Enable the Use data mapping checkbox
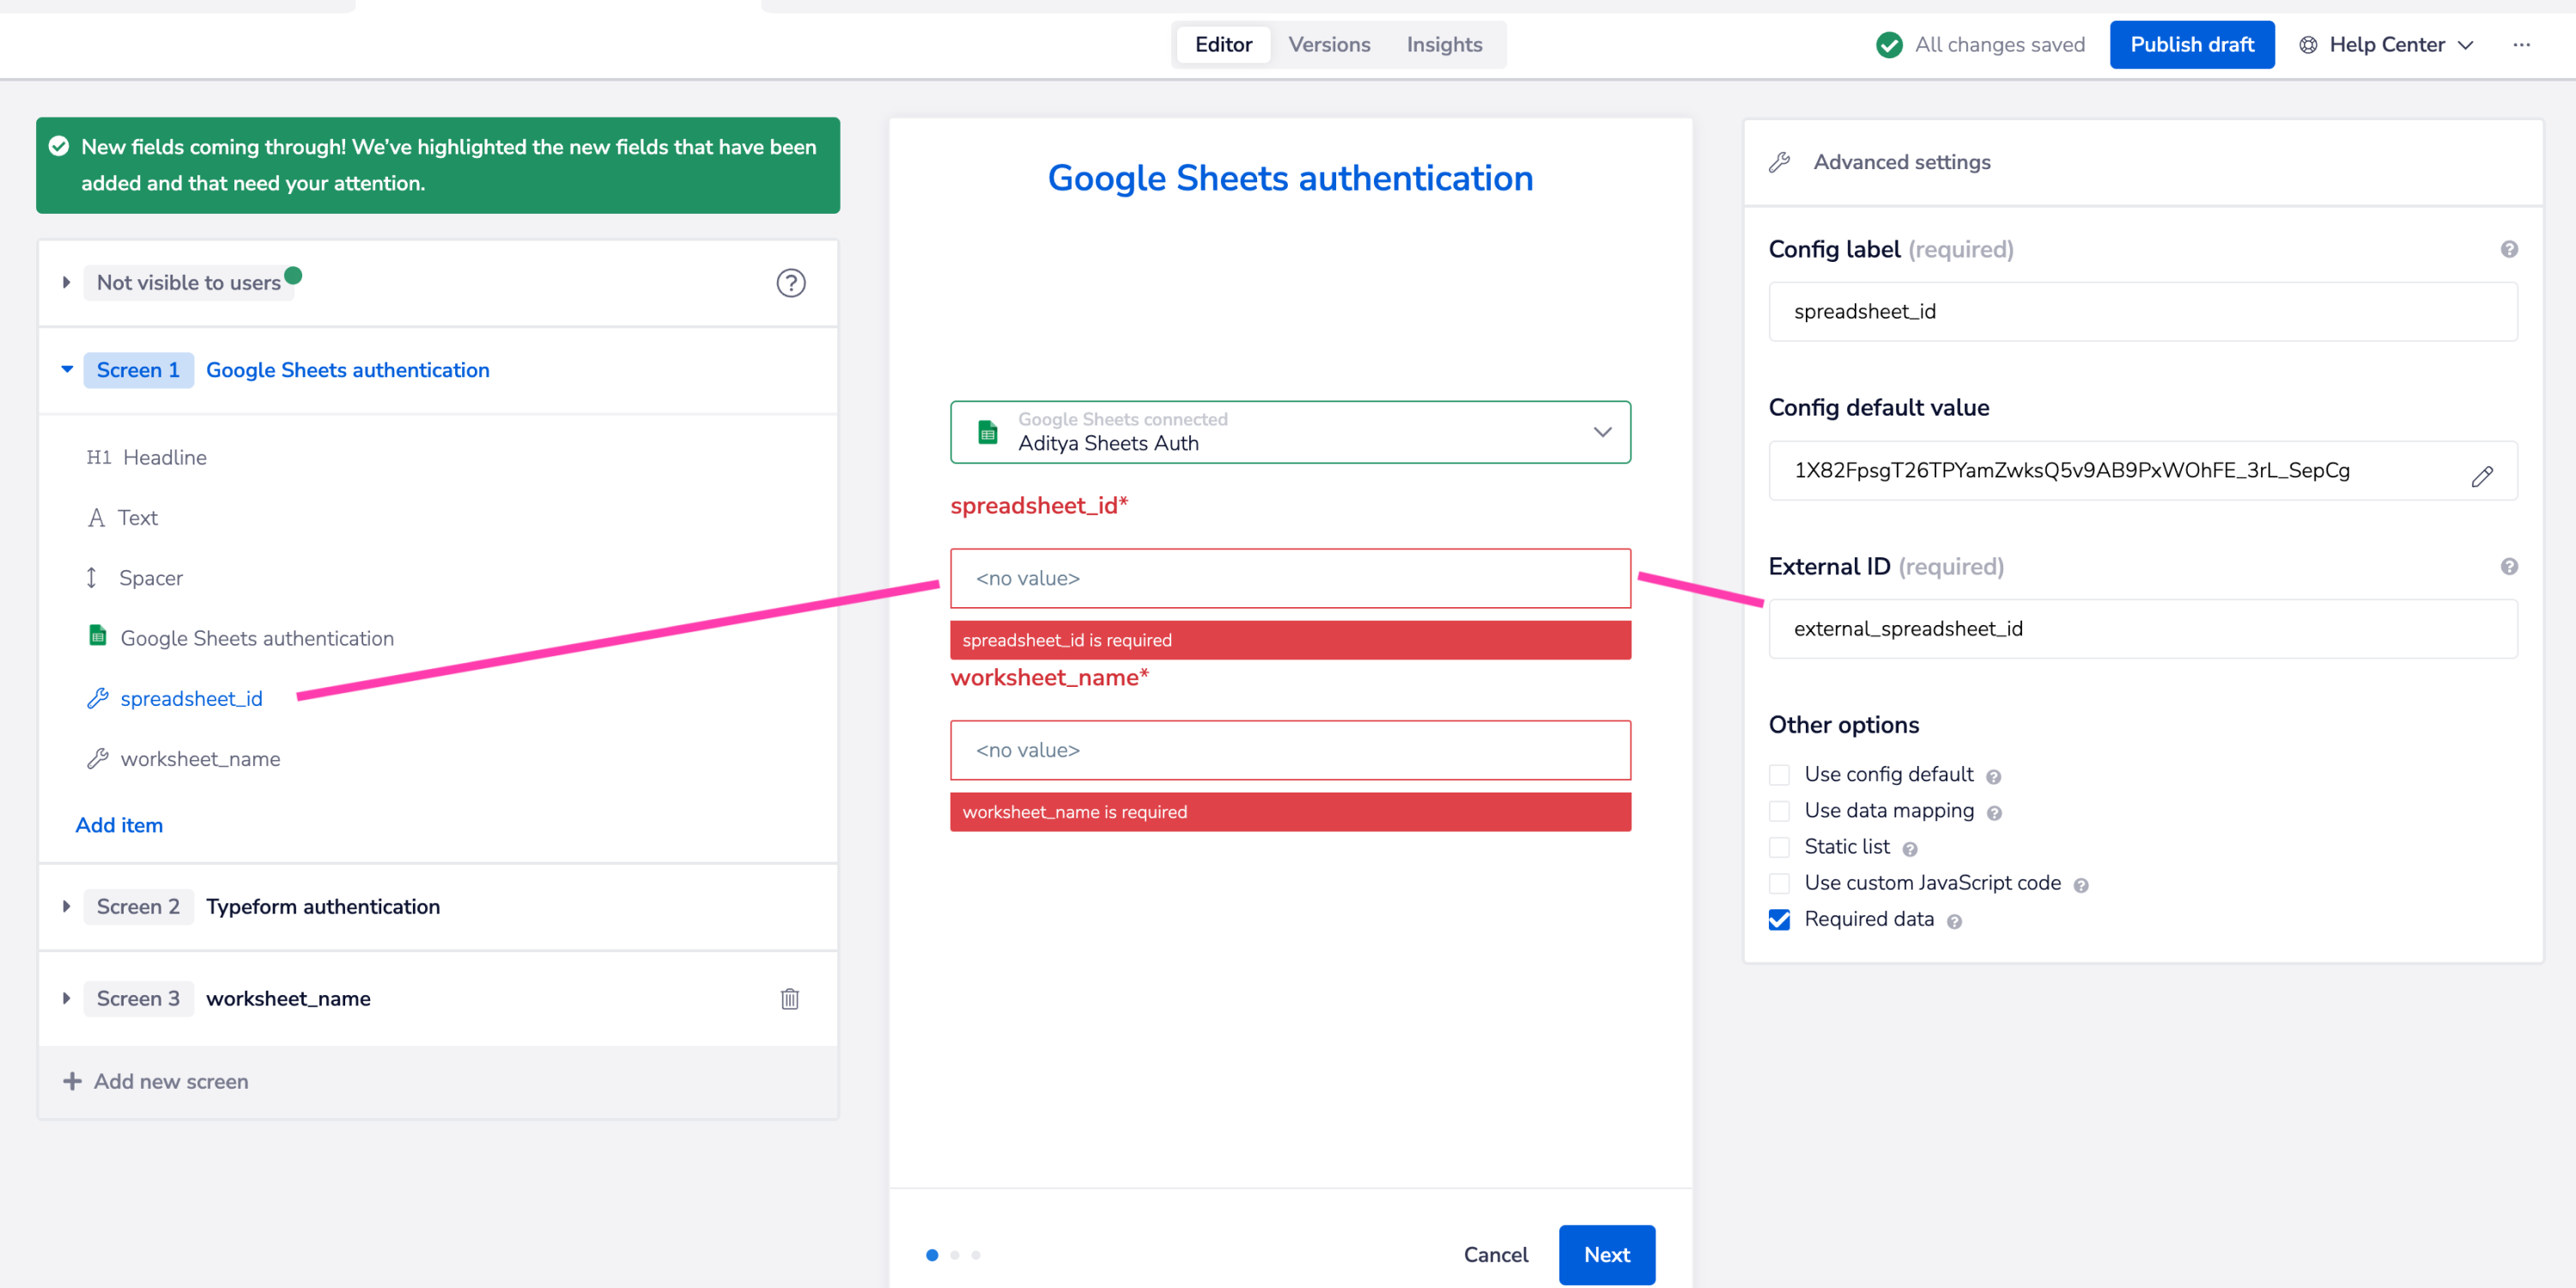This screenshot has height=1288, width=2576. point(1778,811)
